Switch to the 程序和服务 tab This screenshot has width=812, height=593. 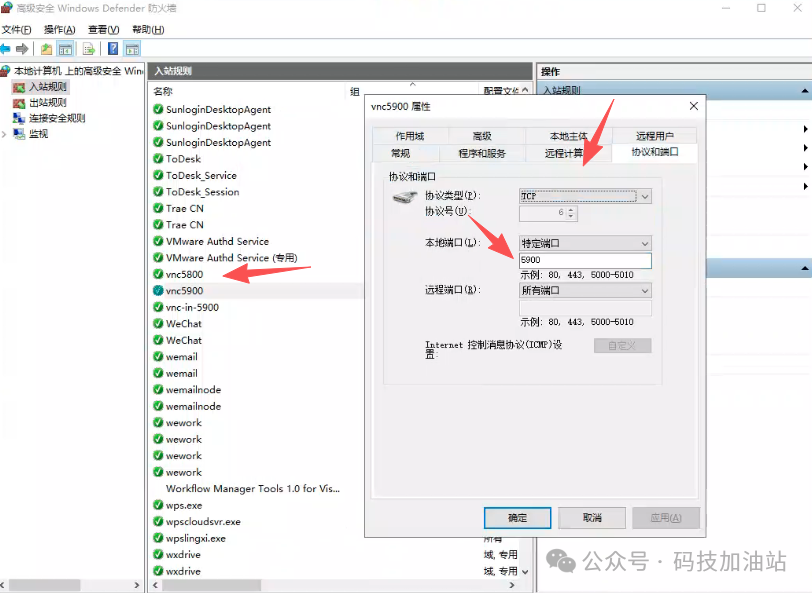(482, 153)
